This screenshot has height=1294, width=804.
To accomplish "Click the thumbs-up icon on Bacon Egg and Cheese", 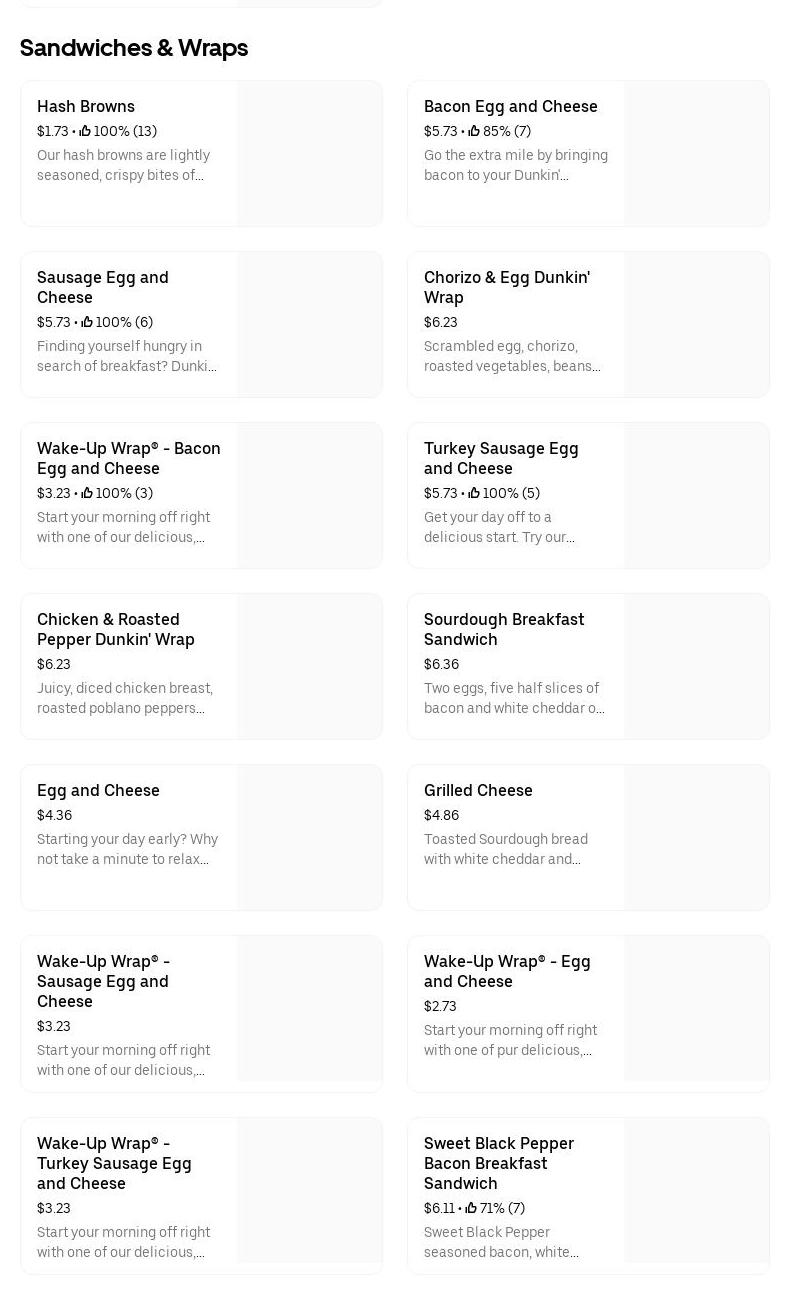I will tap(474, 131).
